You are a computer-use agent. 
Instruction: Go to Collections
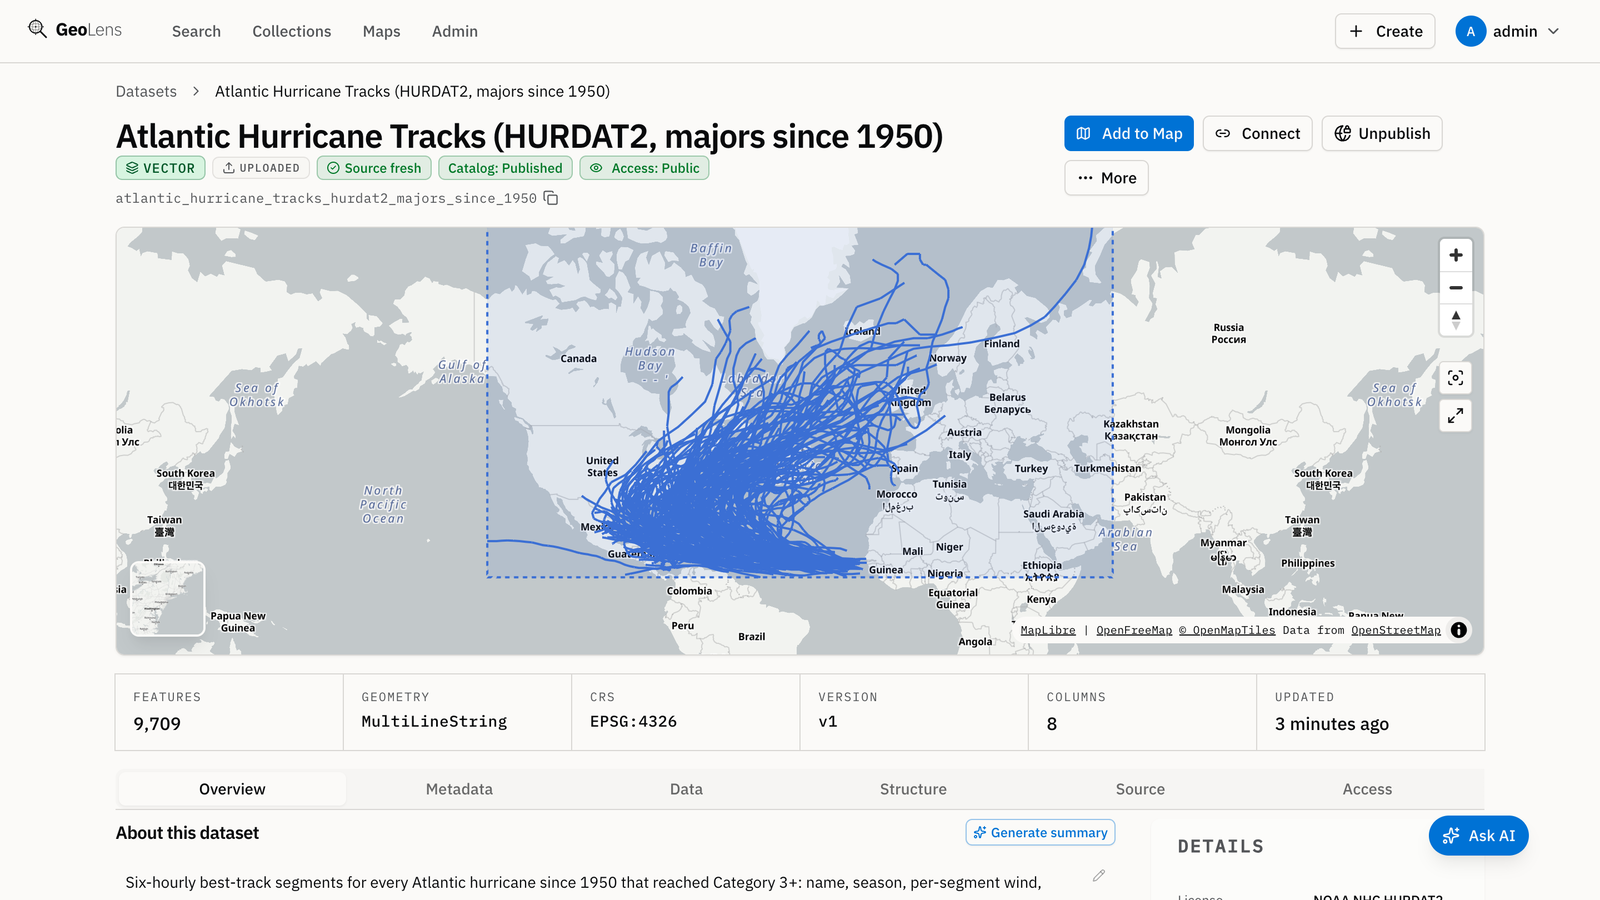pos(292,31)
